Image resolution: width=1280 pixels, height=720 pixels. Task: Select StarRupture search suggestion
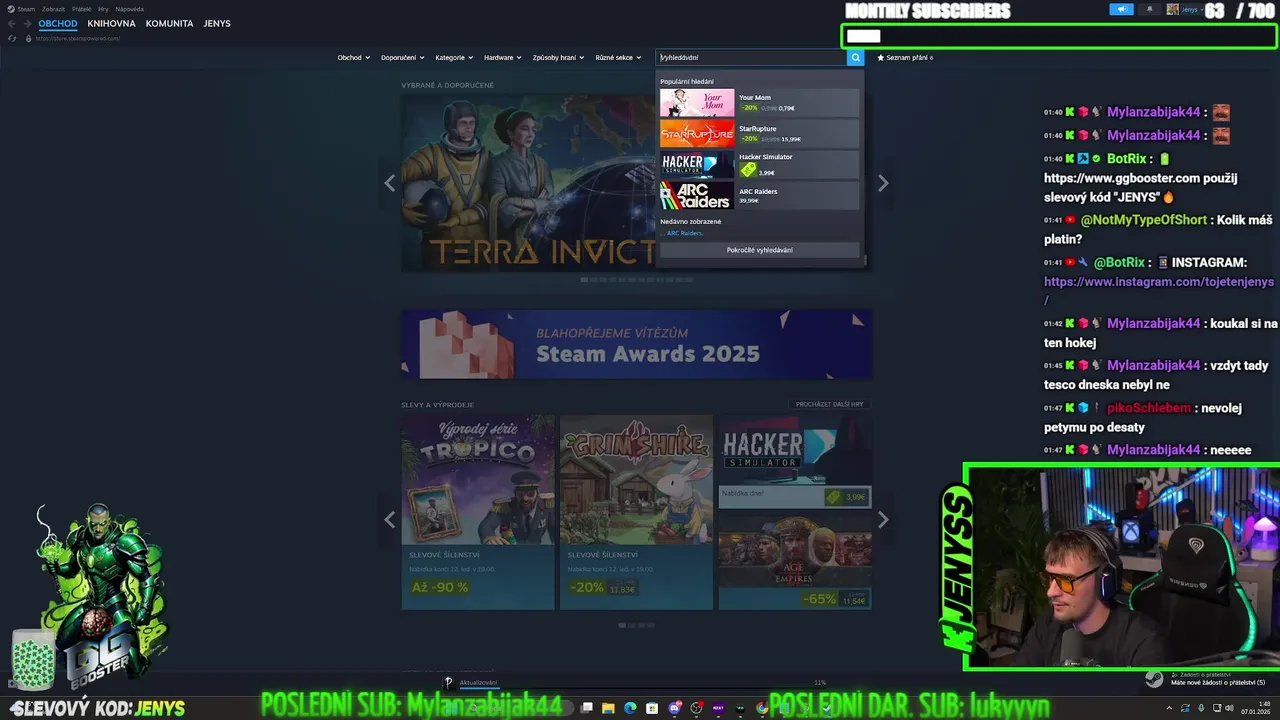[759, 134]
